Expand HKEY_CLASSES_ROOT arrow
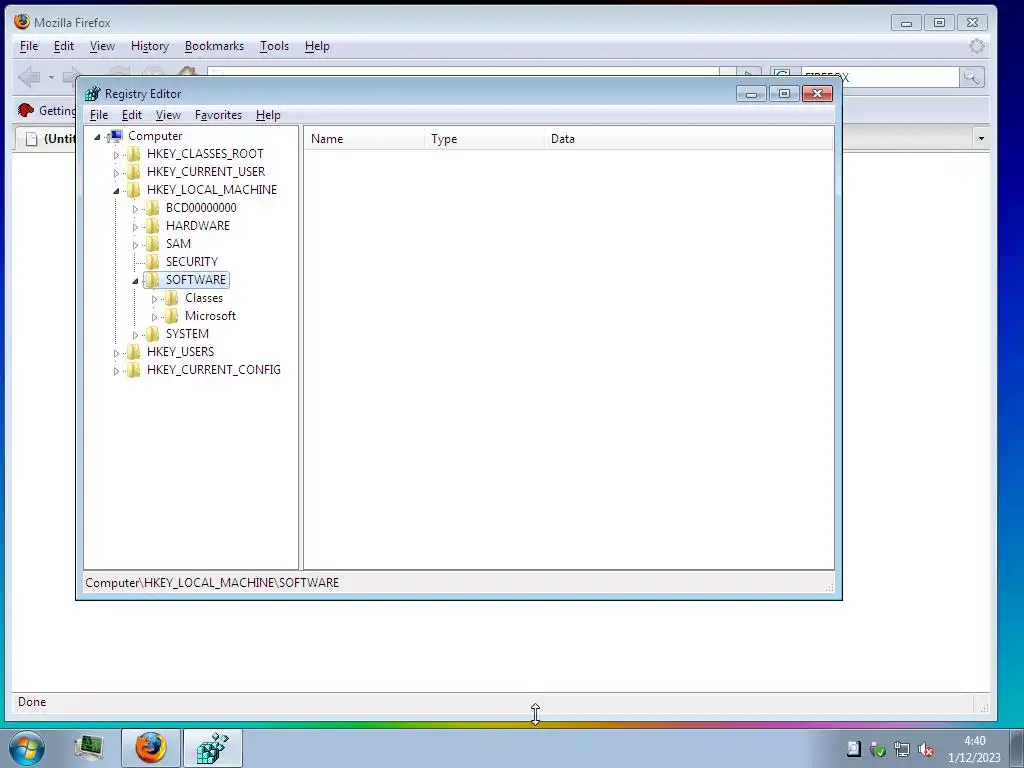1024x768 pixels. (x=116, y=155)
